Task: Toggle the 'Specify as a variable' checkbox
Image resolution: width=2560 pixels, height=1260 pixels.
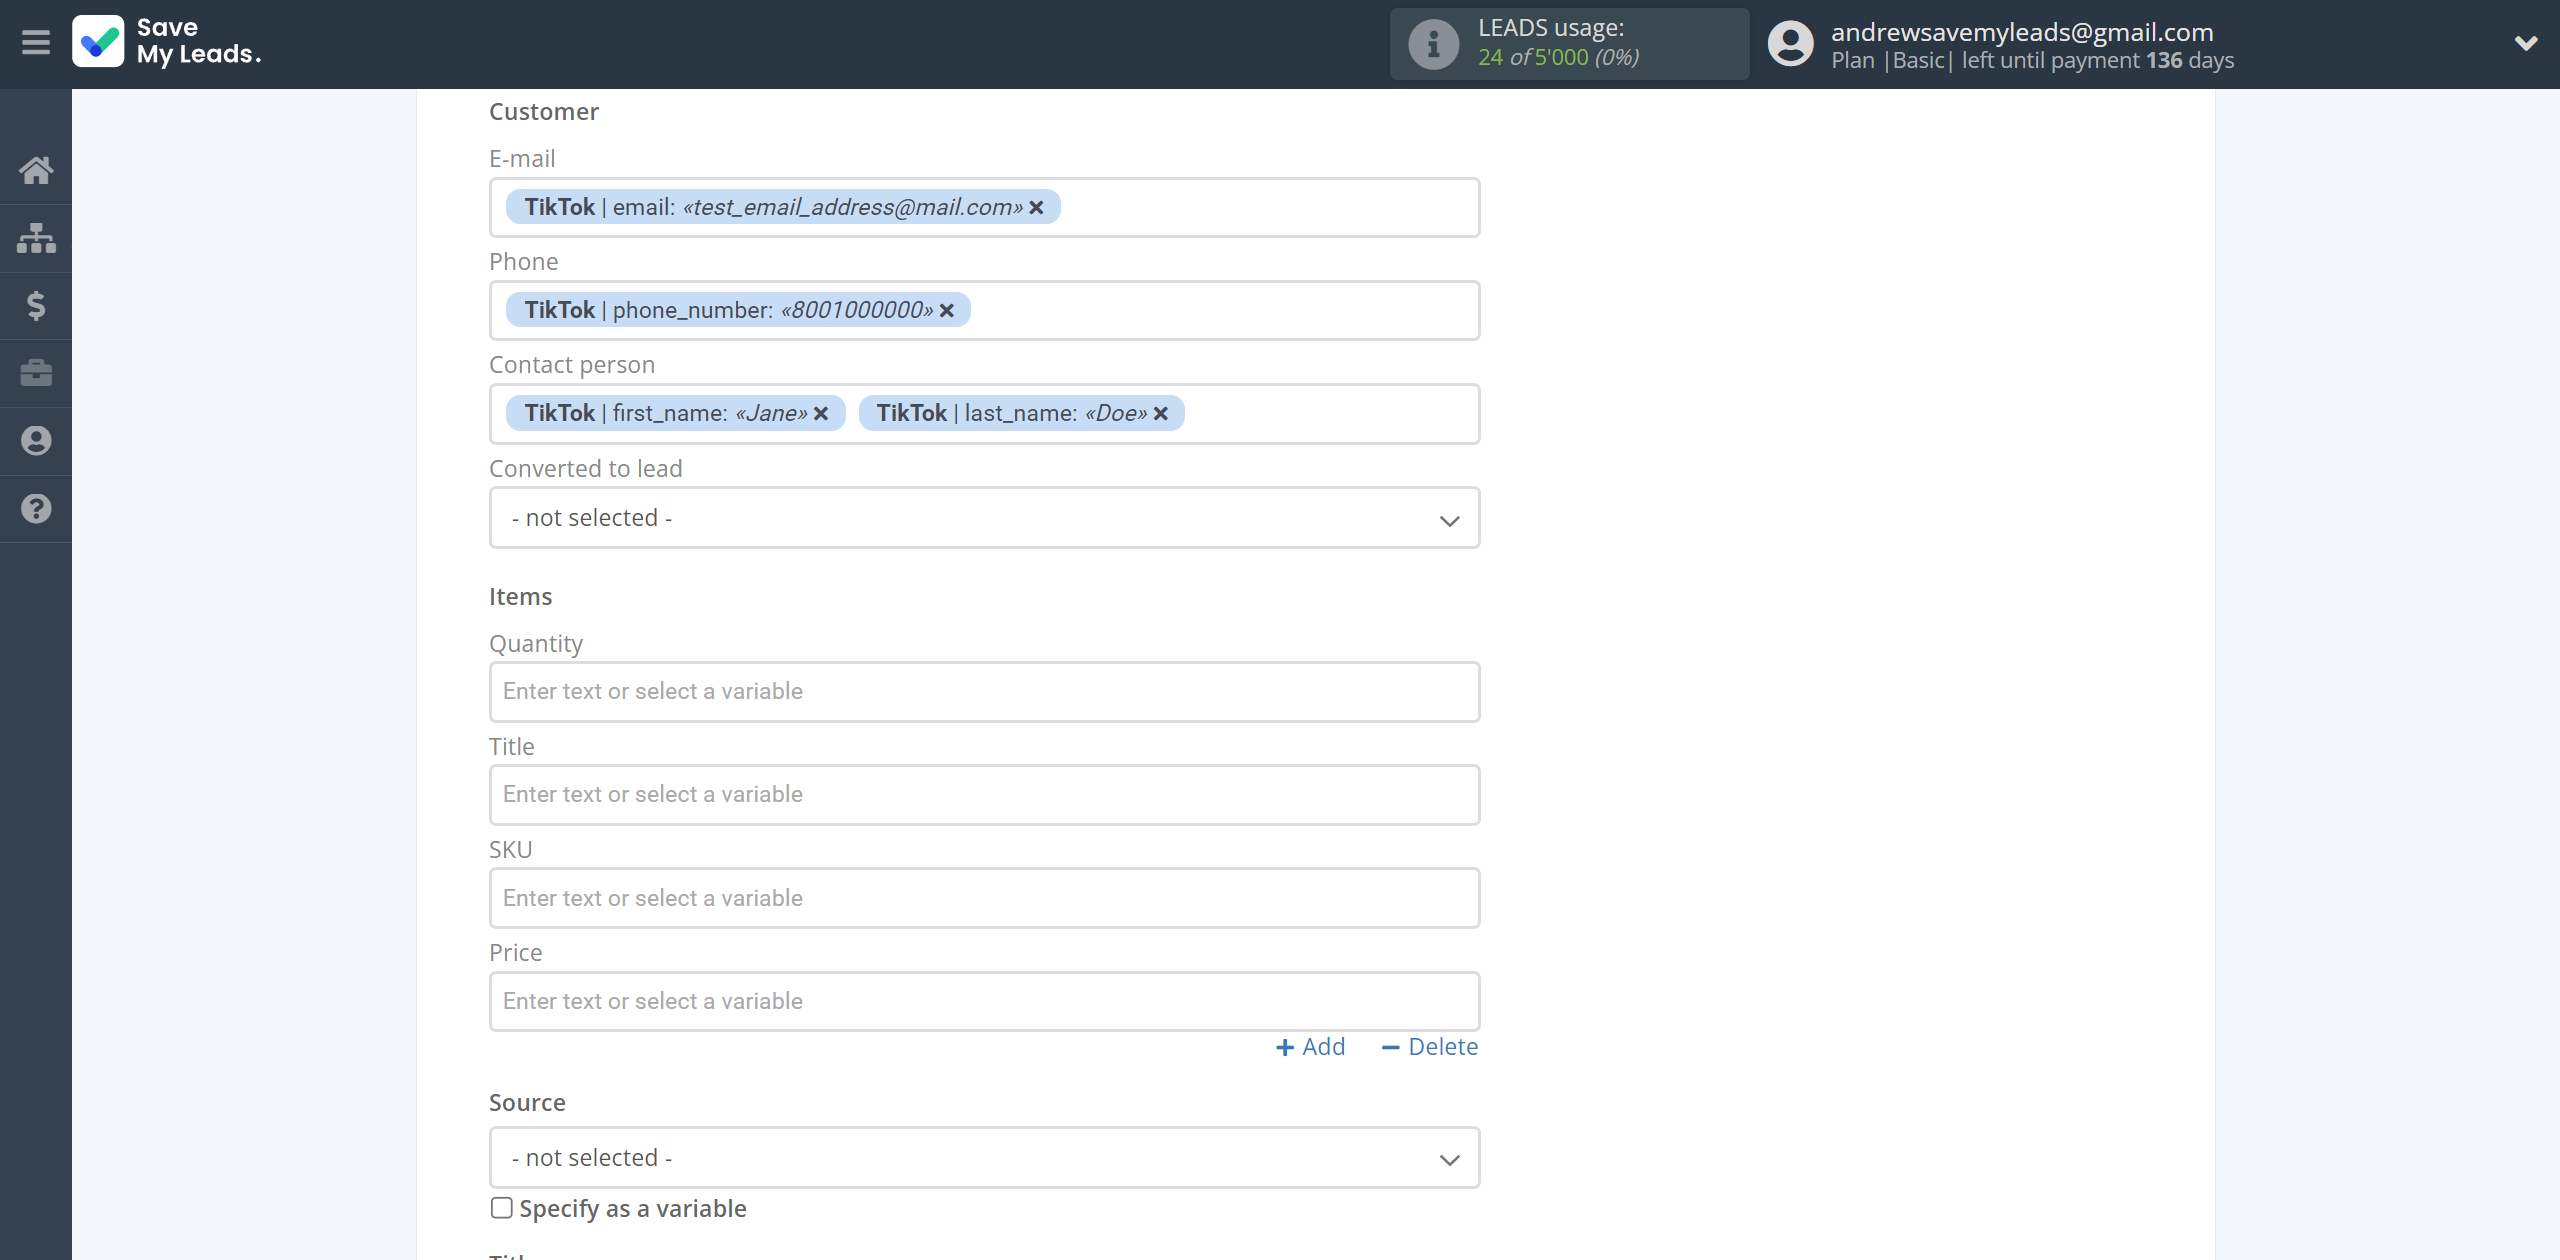Action: [x=501, y=1208]
